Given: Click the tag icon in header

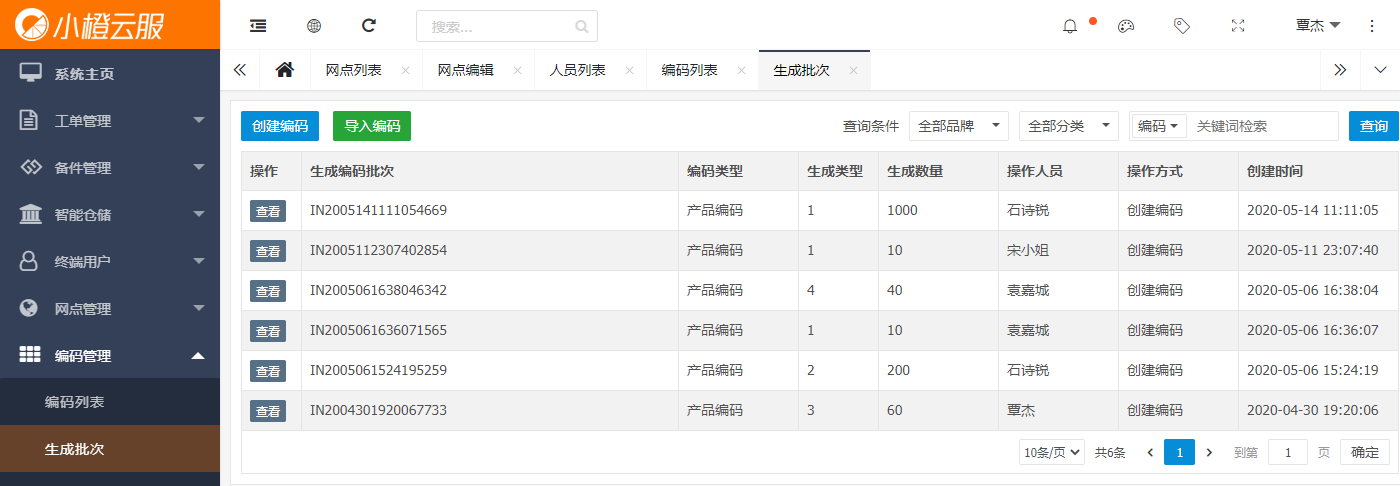Looking at the screenshot, I should click(1182, 26).
